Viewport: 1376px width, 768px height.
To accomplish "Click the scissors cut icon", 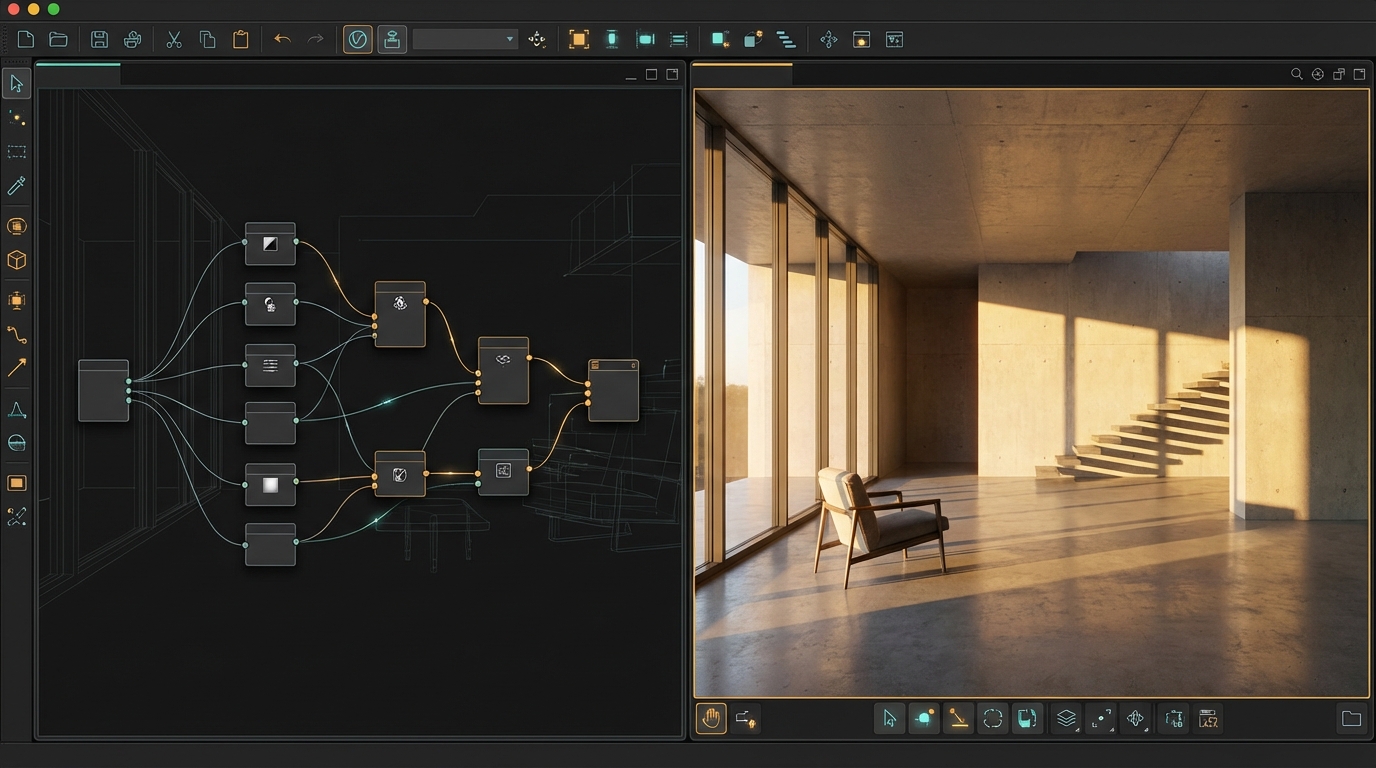I will click(174, 40).
